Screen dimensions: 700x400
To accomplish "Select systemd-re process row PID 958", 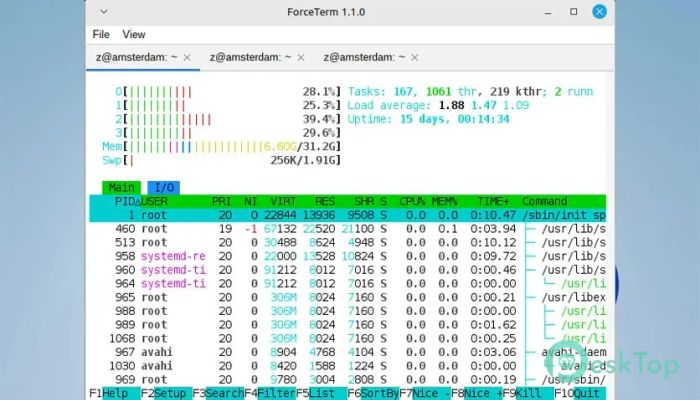I will click(348, 256).
